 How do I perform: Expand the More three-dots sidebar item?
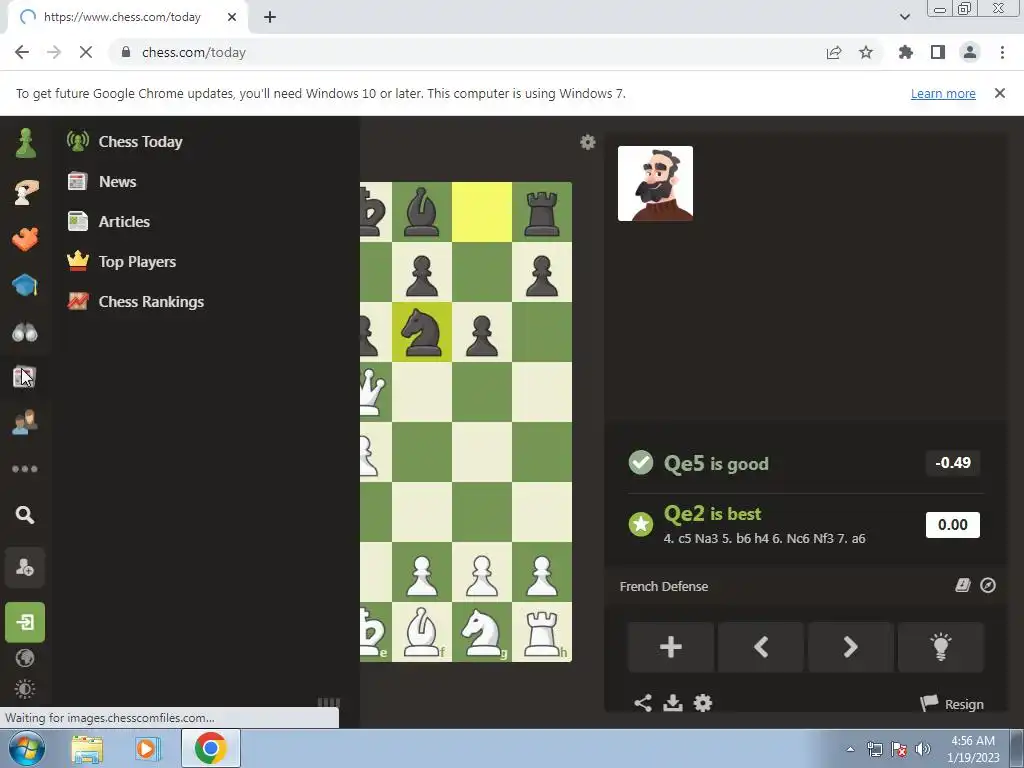click(x=25, y=469)
